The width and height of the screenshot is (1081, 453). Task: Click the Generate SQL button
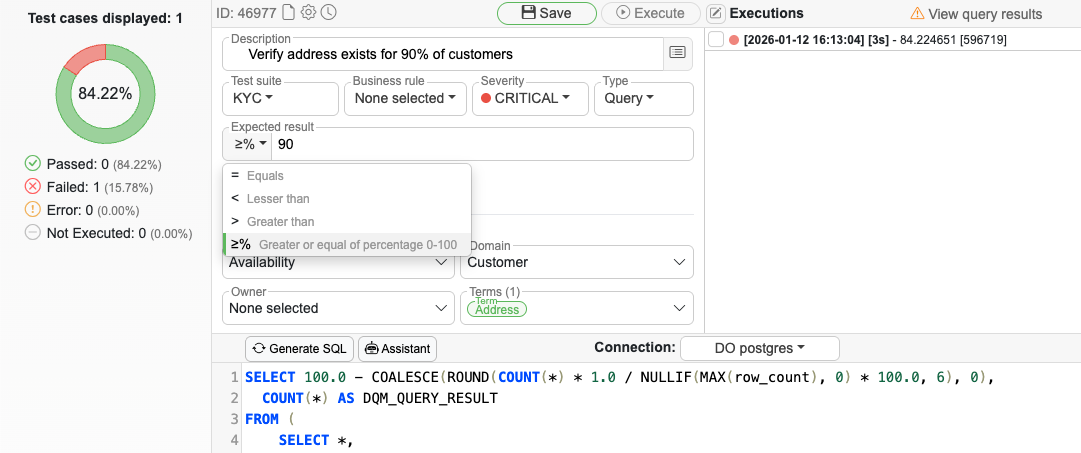point(299,348)
